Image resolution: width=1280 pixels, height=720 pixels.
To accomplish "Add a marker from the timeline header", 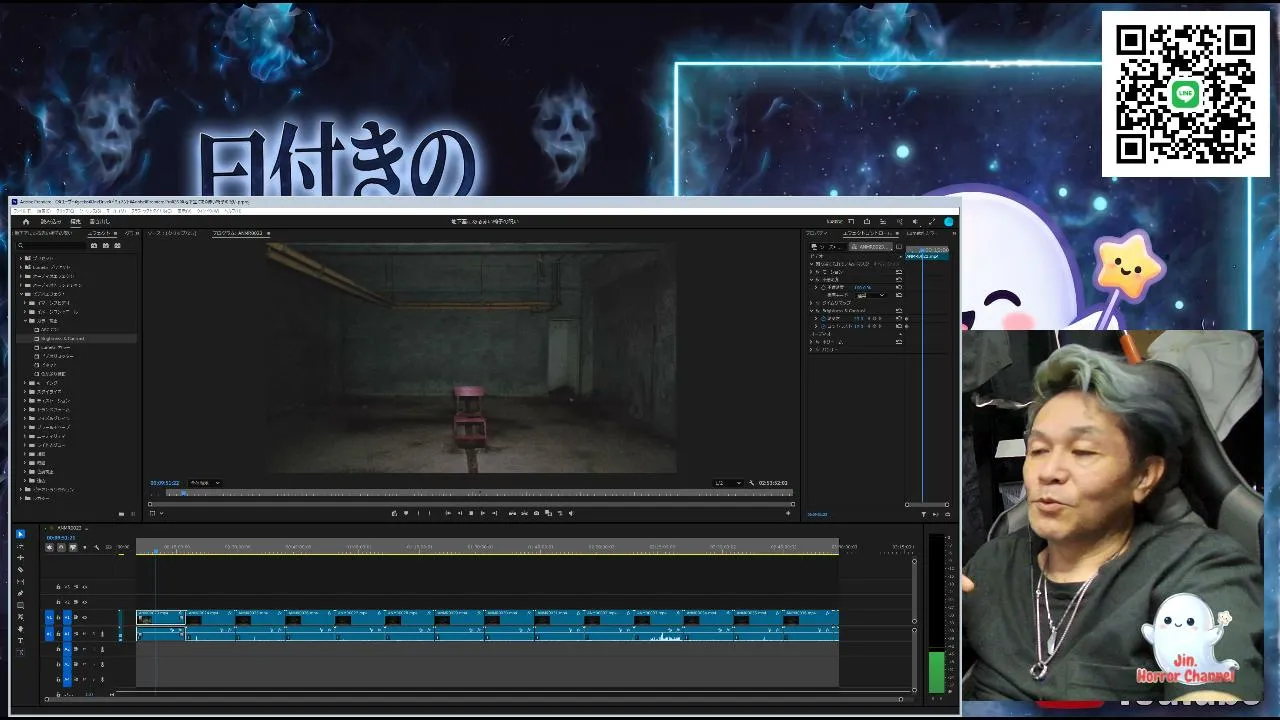I will [x=84, y=547].
